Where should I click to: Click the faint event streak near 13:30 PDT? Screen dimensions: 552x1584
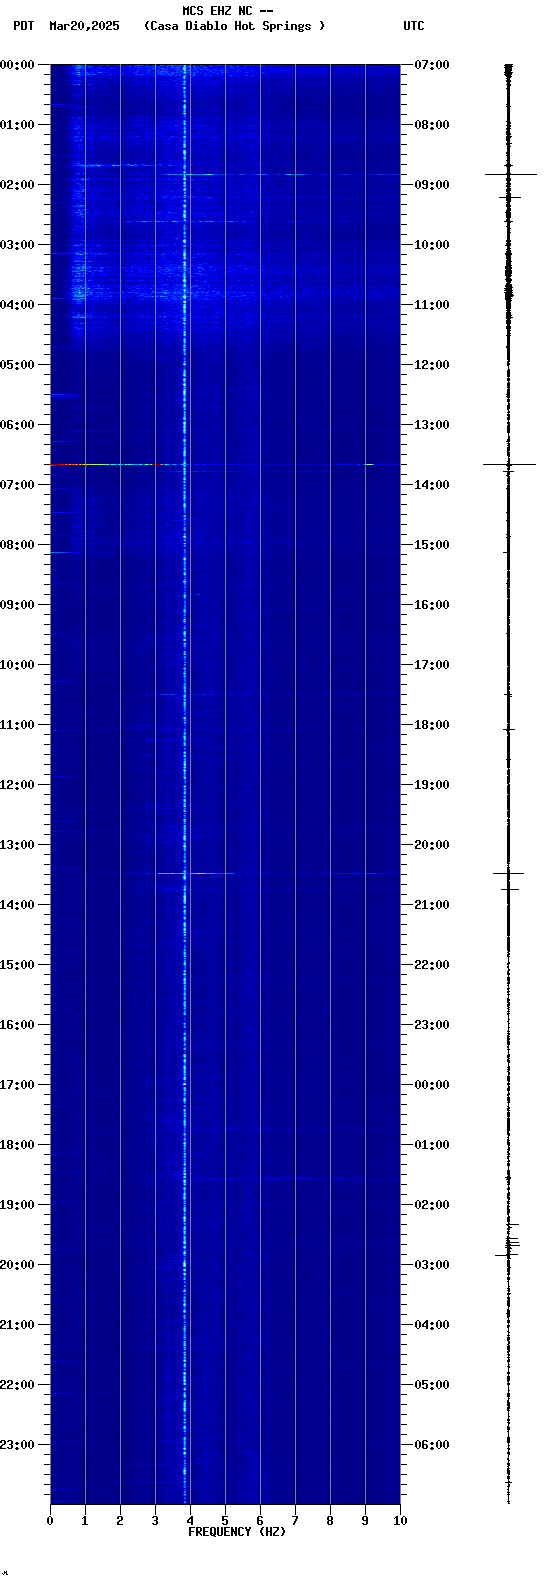[195, 873]
